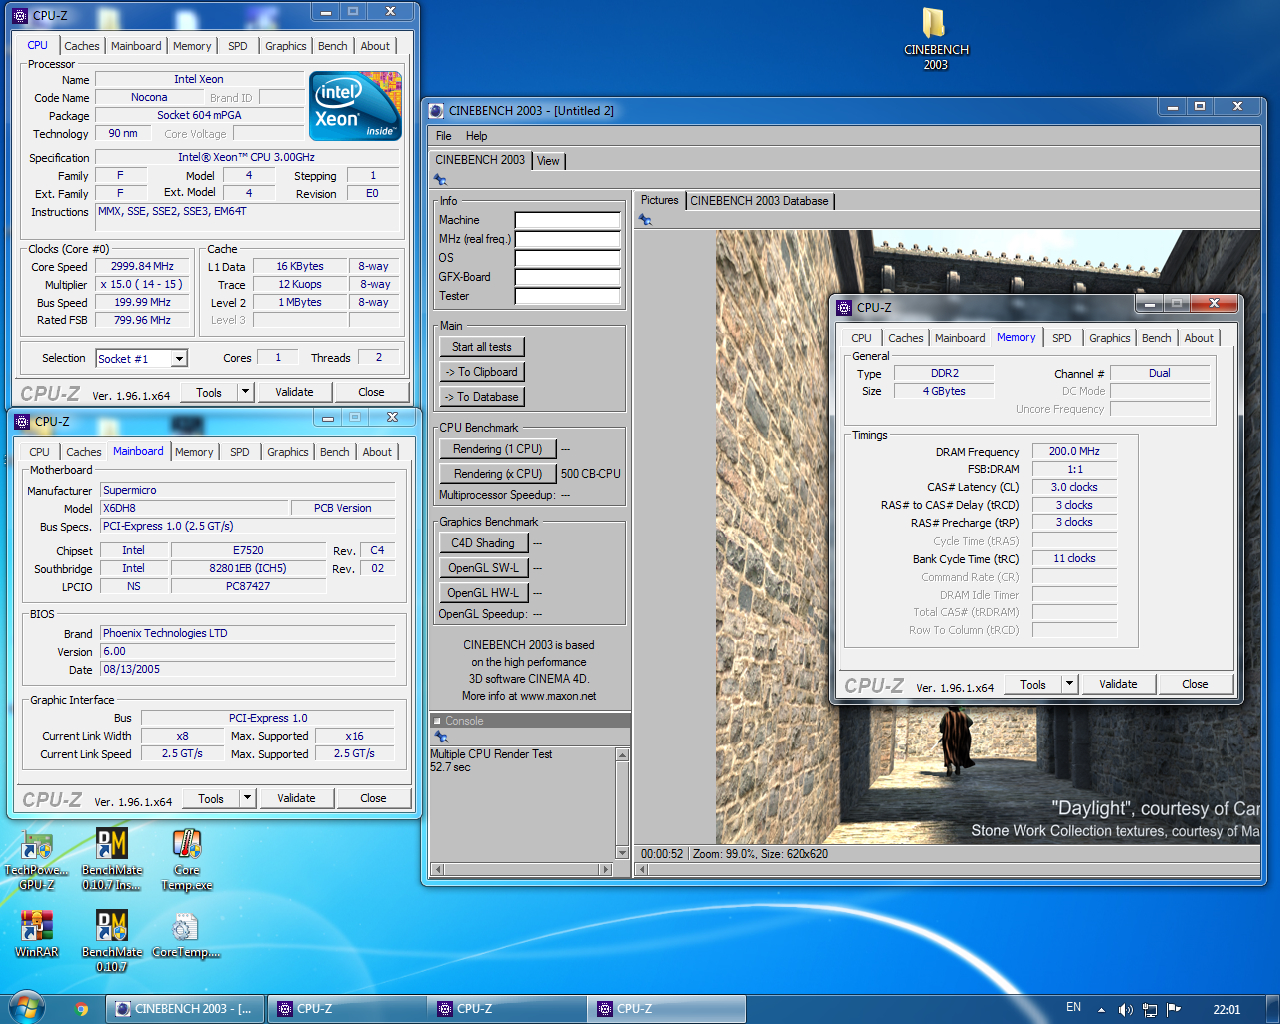The width and height of the screenshot is (1280, 1024).
Task: Click the console scrollbar up arrow
Action: tap(622, 755)
